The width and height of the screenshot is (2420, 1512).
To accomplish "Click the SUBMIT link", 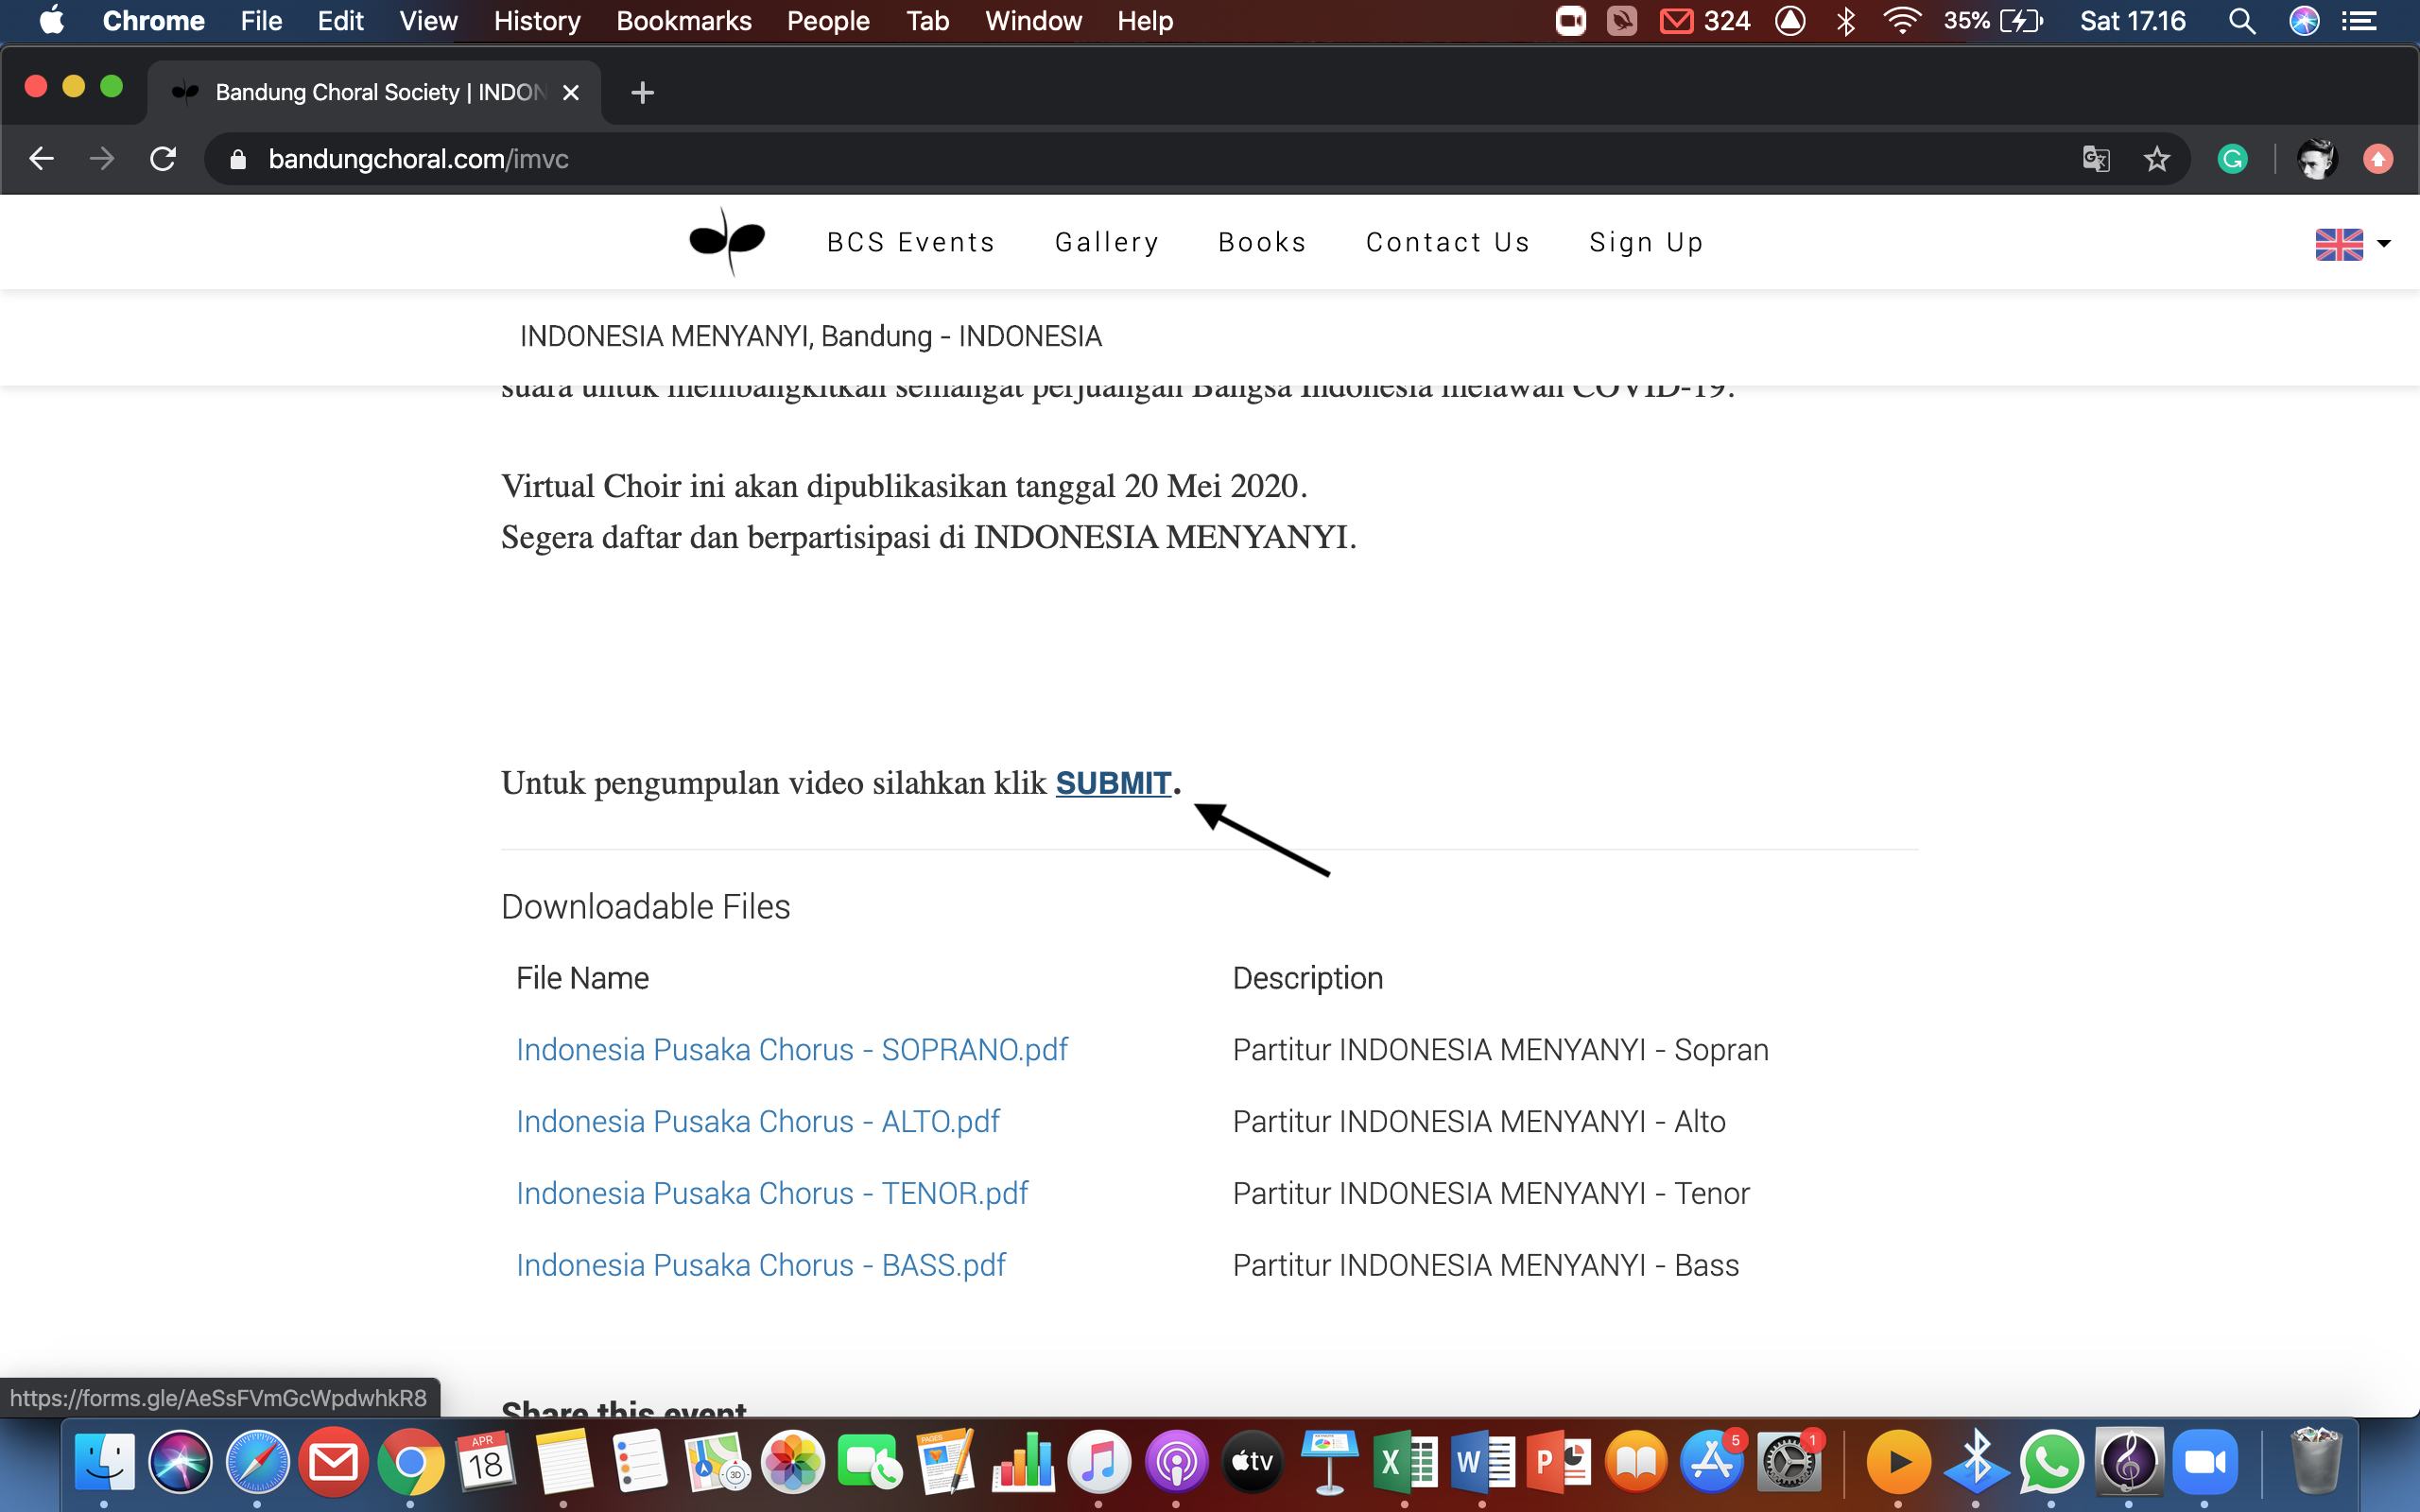I will [1112, 783].
